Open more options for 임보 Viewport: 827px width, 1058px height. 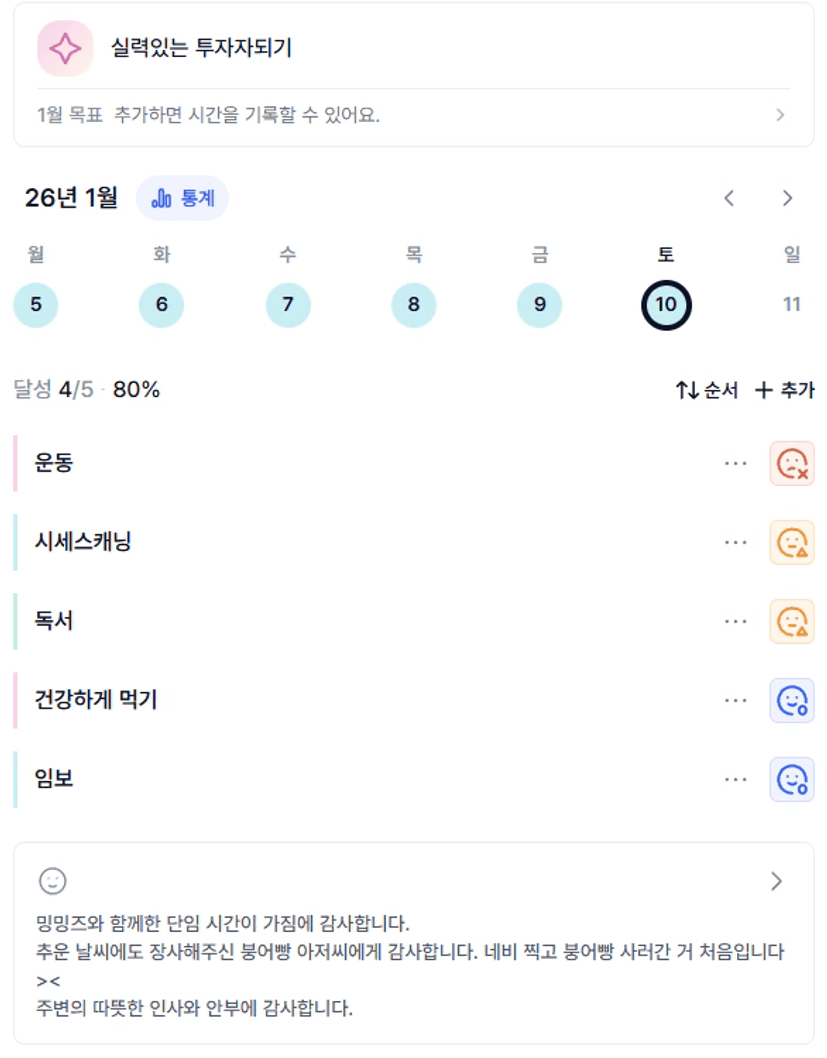tap(736, 779)
